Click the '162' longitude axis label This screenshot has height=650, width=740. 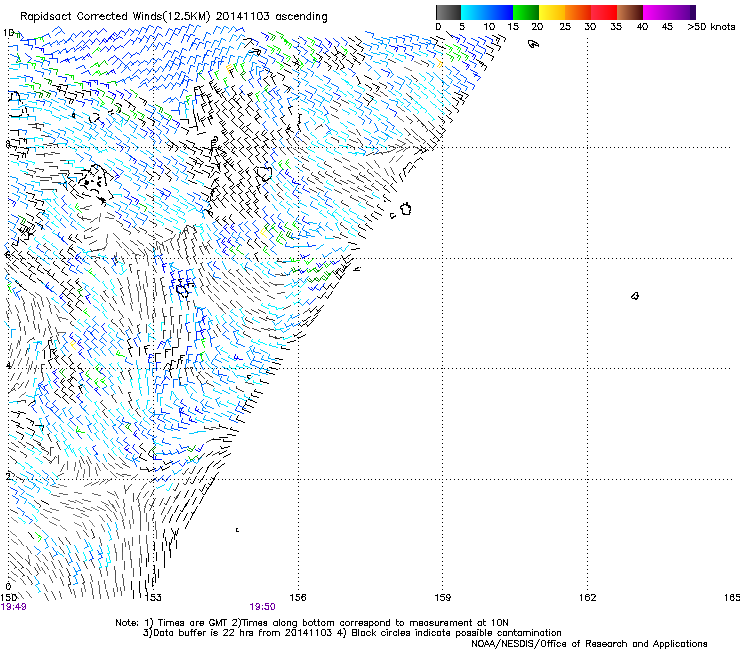[588, 598]
